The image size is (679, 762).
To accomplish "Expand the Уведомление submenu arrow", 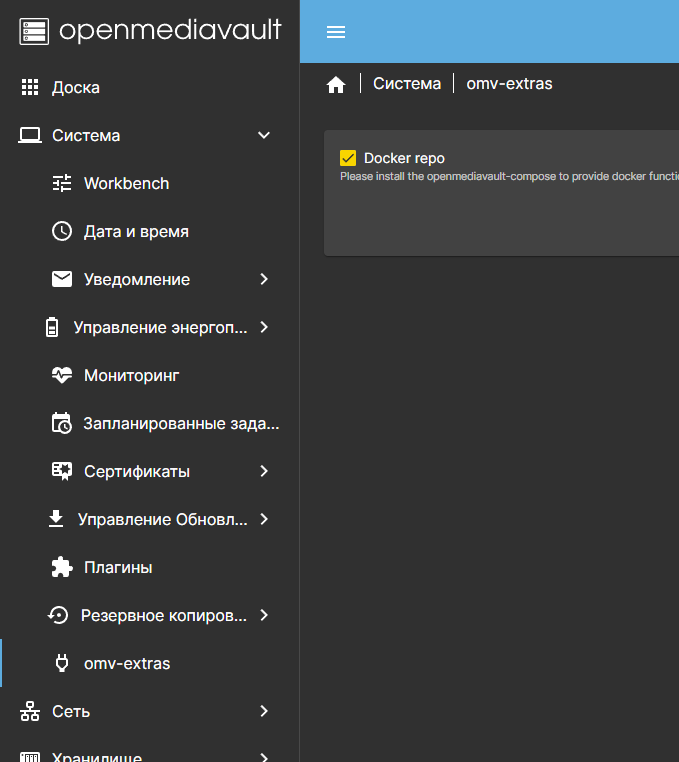I will click(264, 279).
